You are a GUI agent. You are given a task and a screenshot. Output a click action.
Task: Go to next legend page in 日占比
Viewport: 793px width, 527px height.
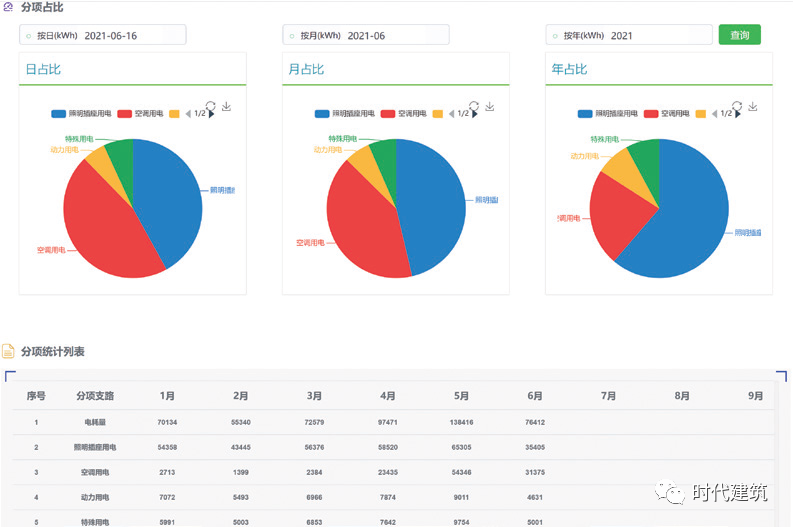click(211, 114)
